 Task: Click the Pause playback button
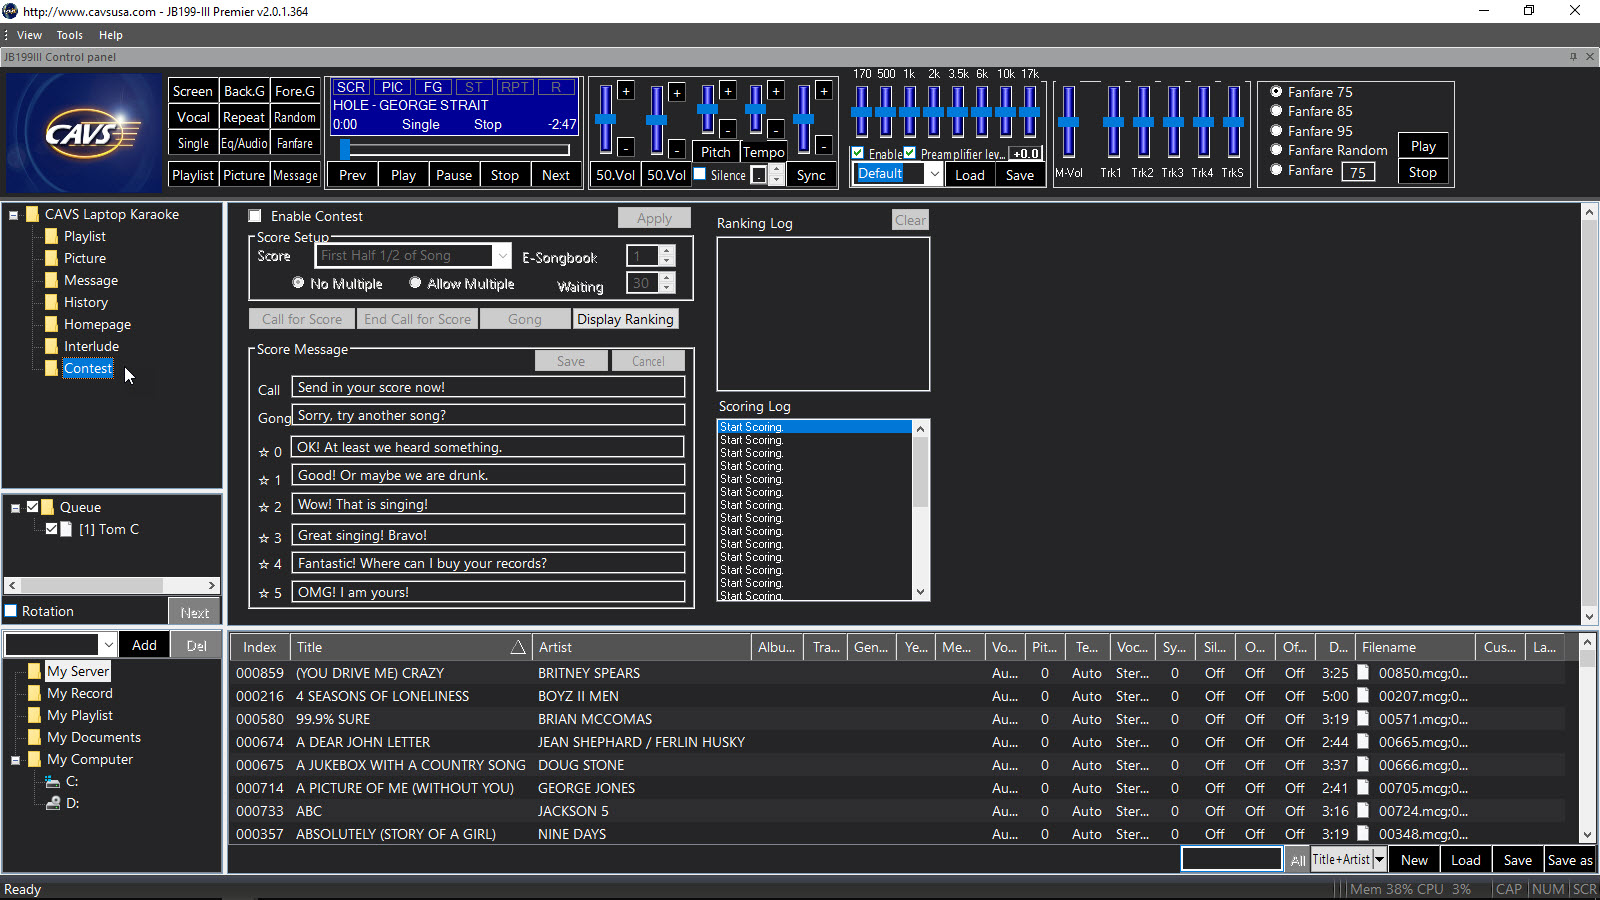pos(454,175)
